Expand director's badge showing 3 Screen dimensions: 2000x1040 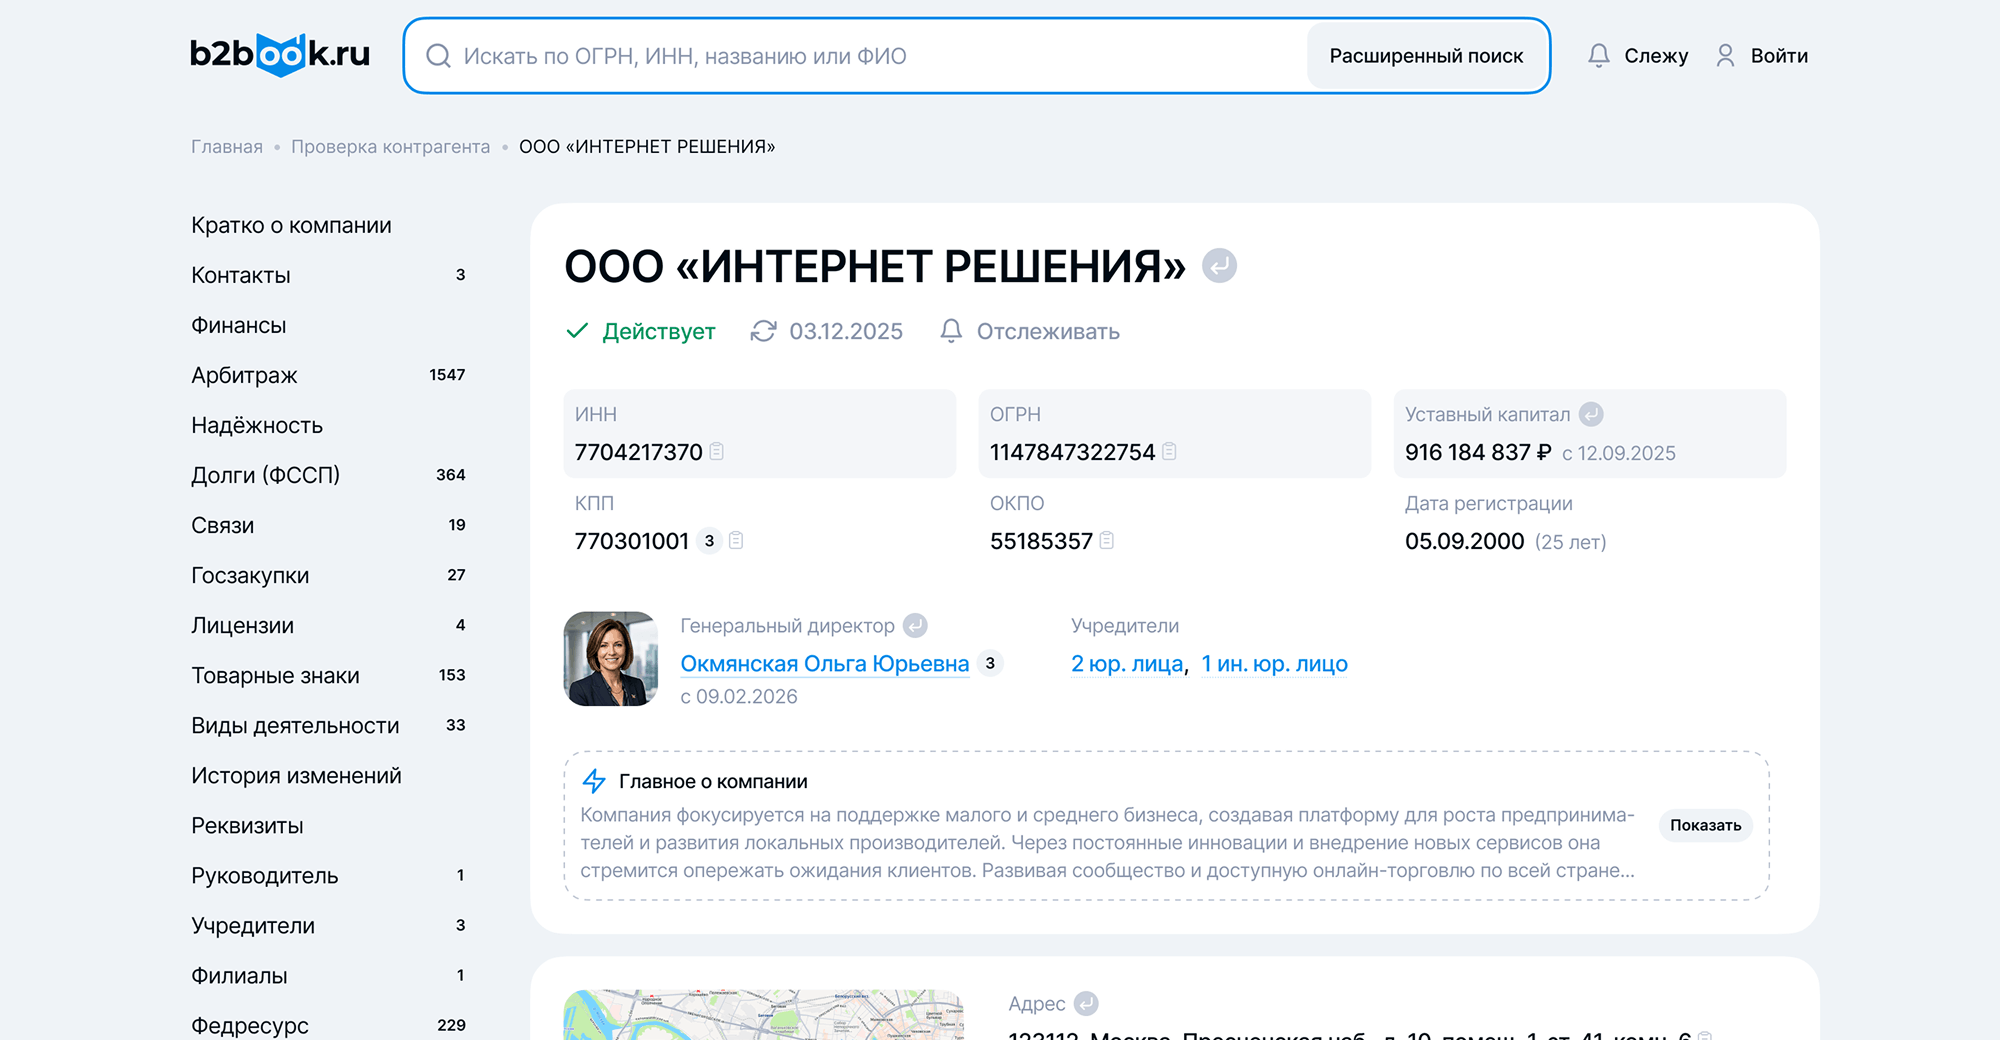990,664
